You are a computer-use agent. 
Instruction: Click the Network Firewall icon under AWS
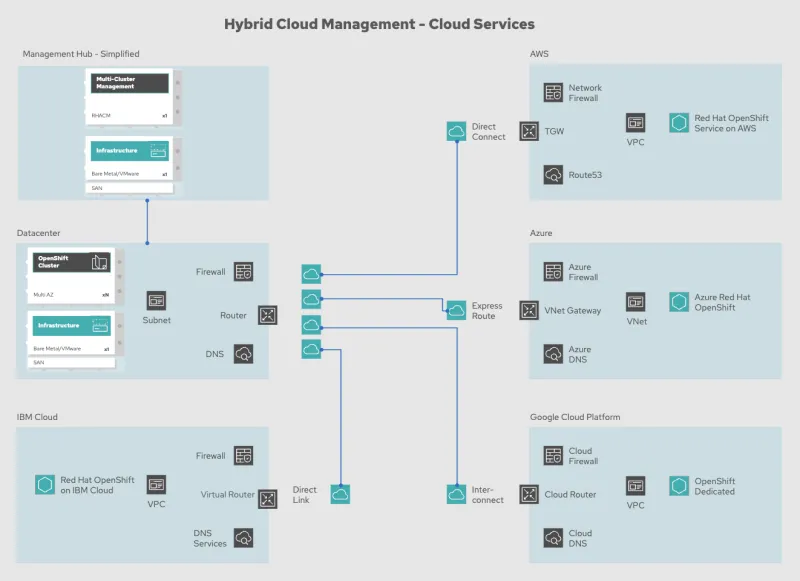click(553, 91)
